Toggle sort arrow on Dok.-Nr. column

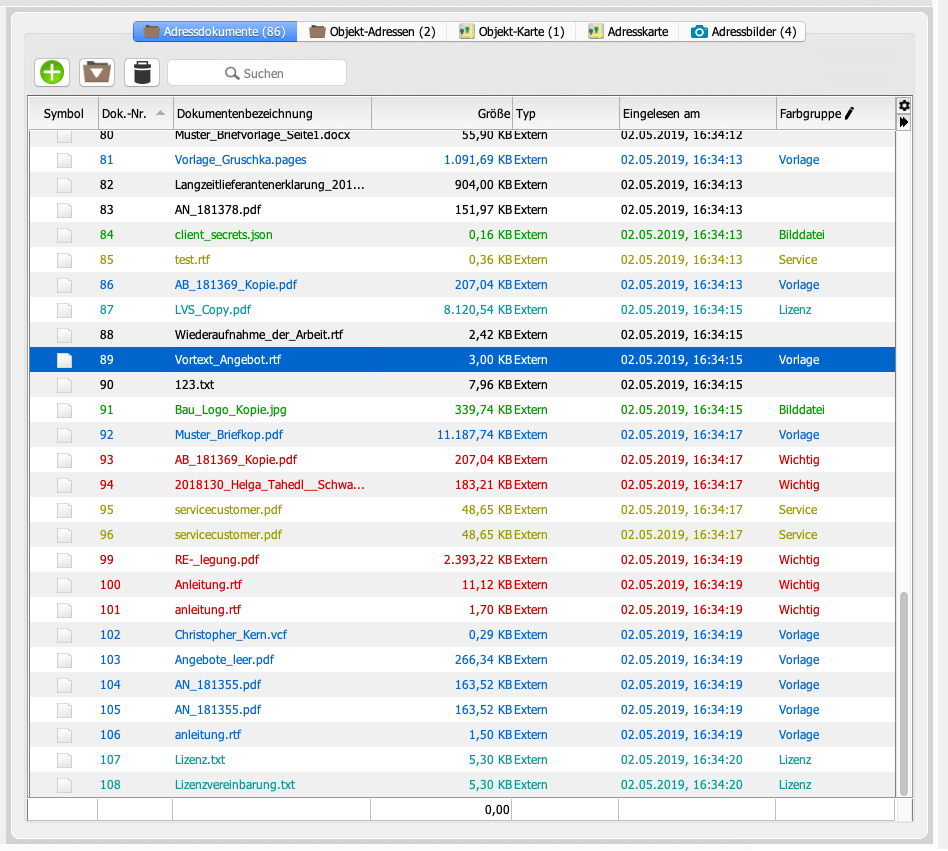(160, 113)
